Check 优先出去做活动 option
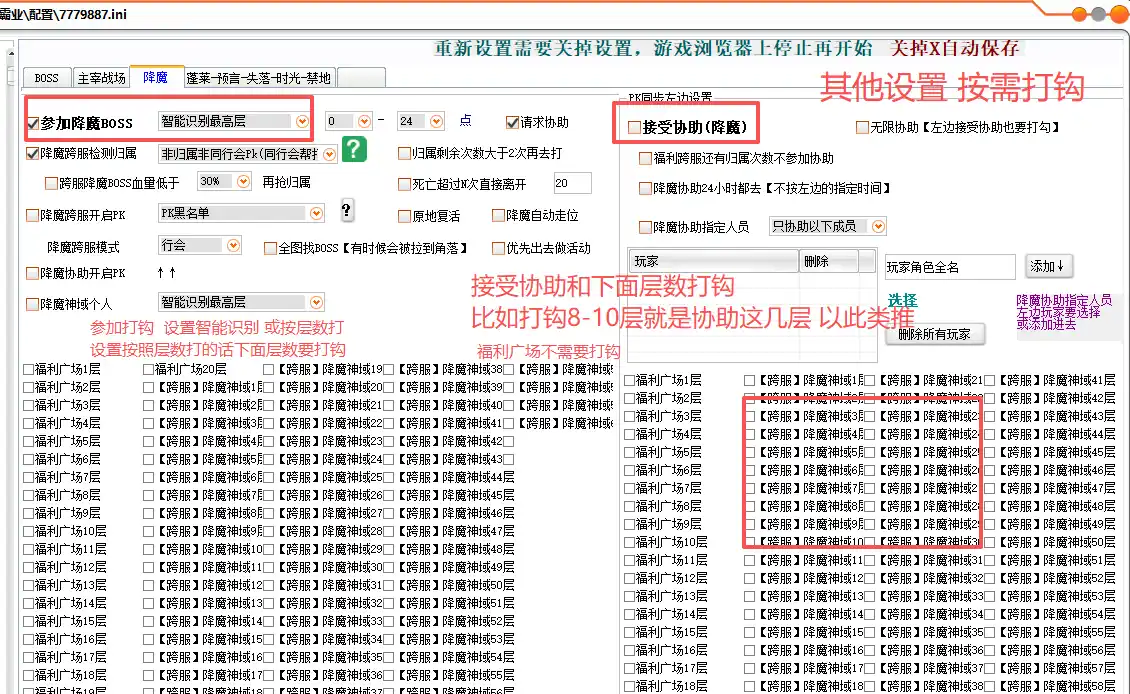 (498, 249)
